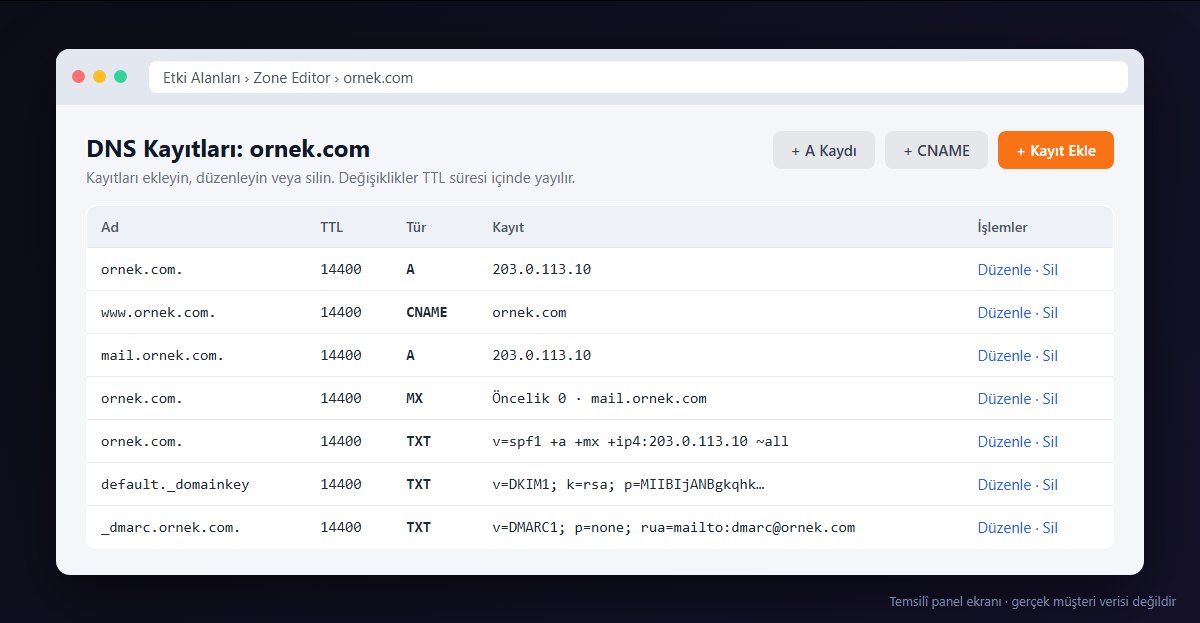Click the "+ A Kaydı" button

[824, 150]
